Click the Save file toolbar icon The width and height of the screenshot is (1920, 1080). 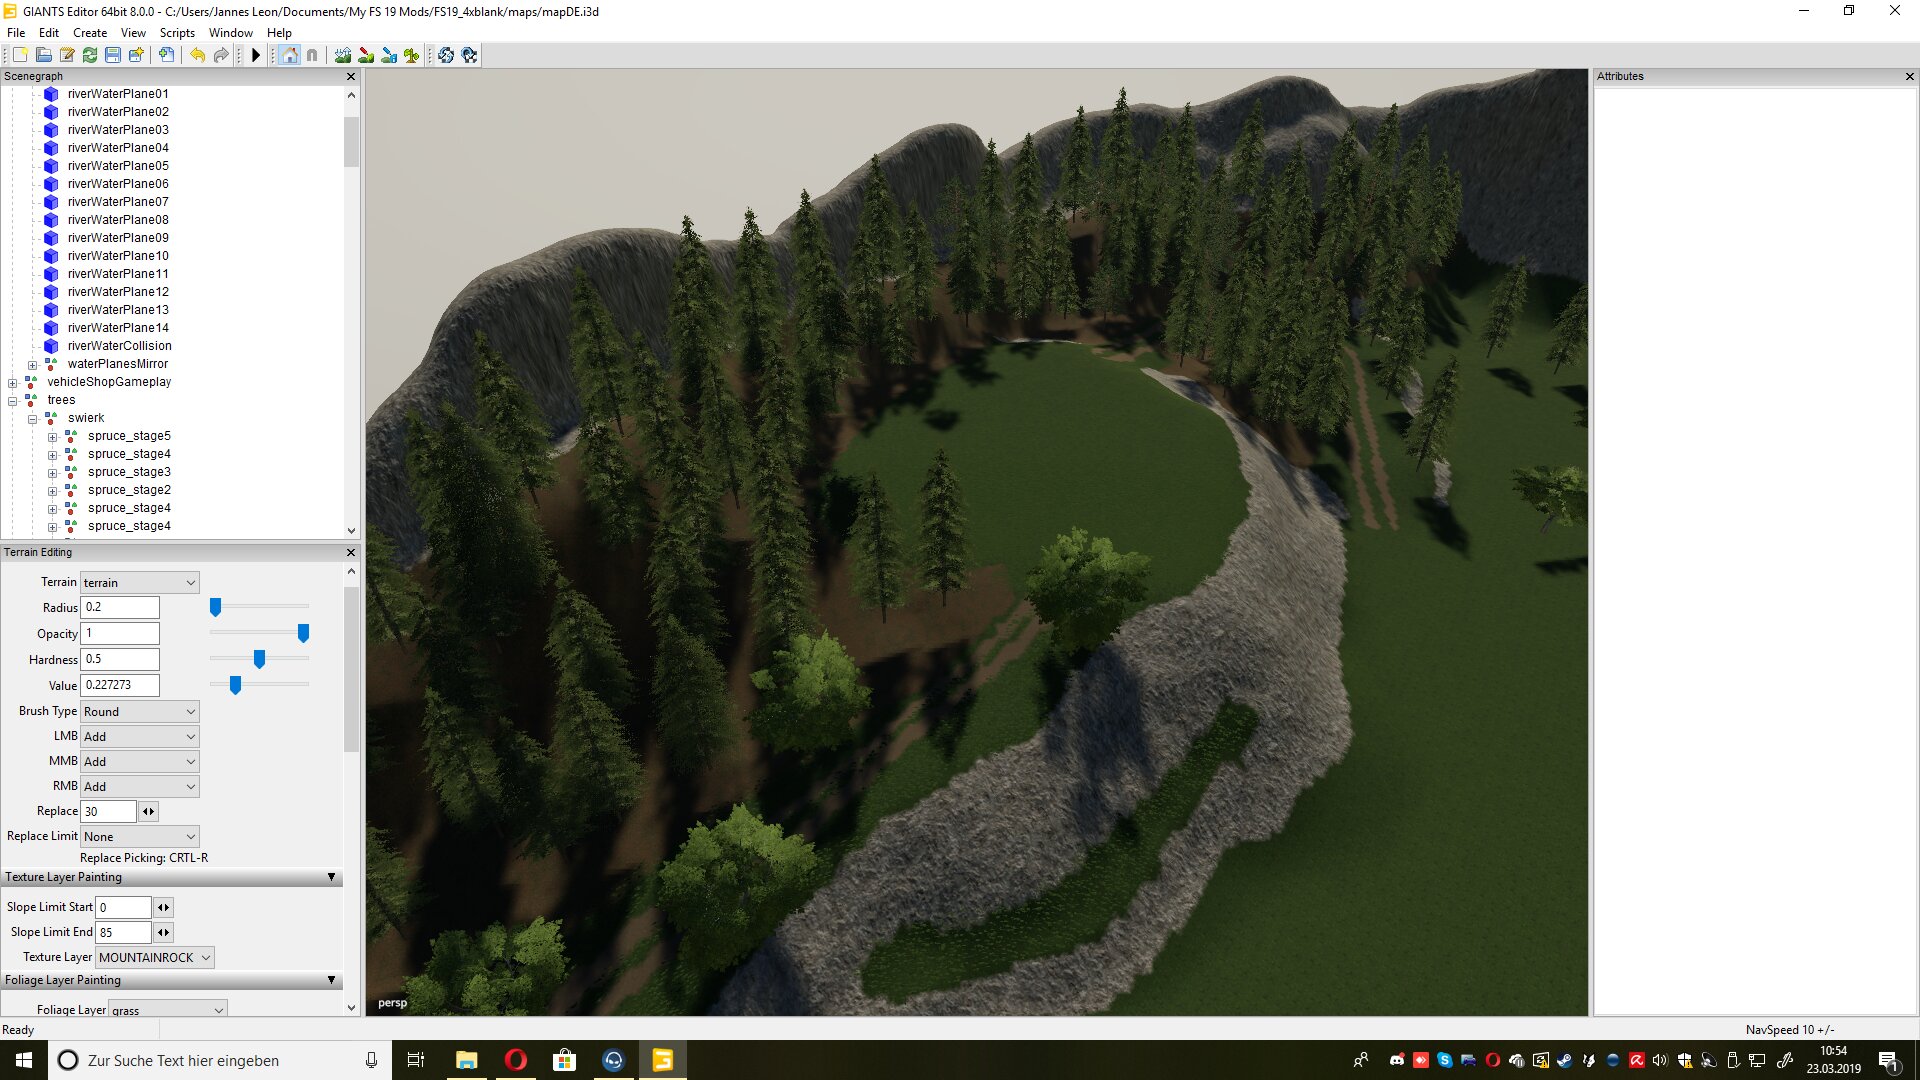click(x=113, y=55)
